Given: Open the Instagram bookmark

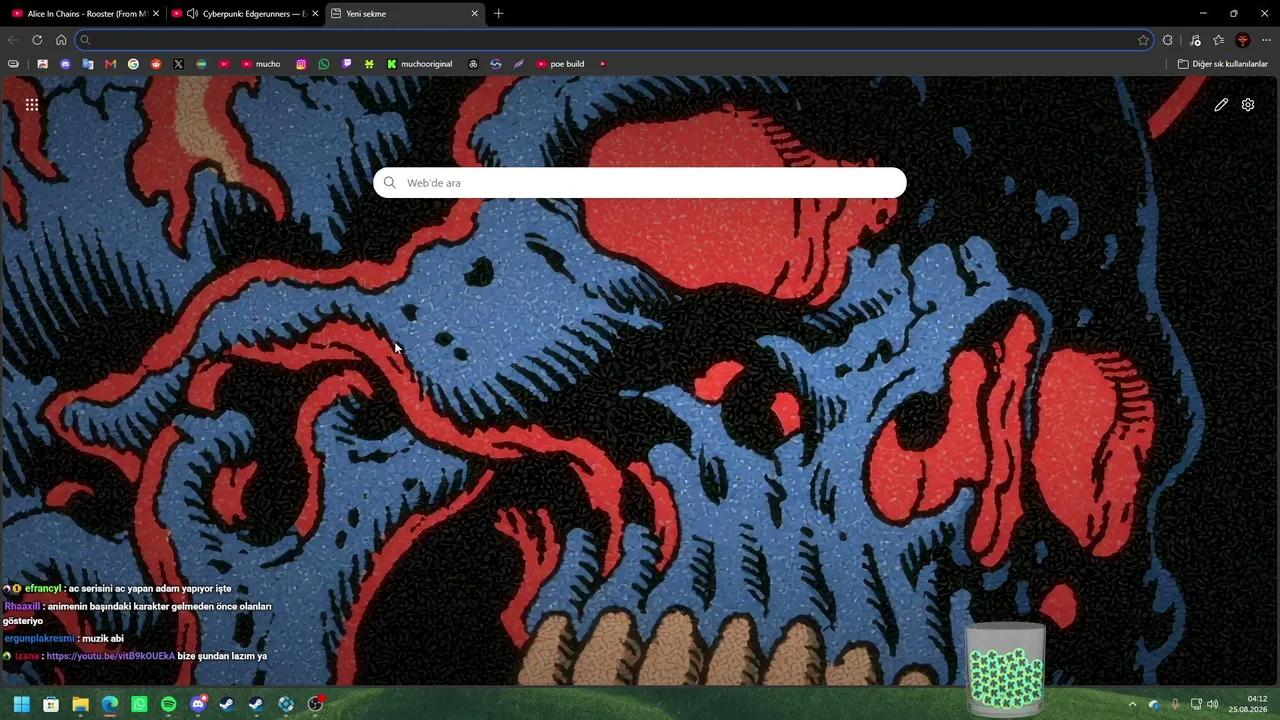Looking at the screenshot, I should tap(301, 64).
